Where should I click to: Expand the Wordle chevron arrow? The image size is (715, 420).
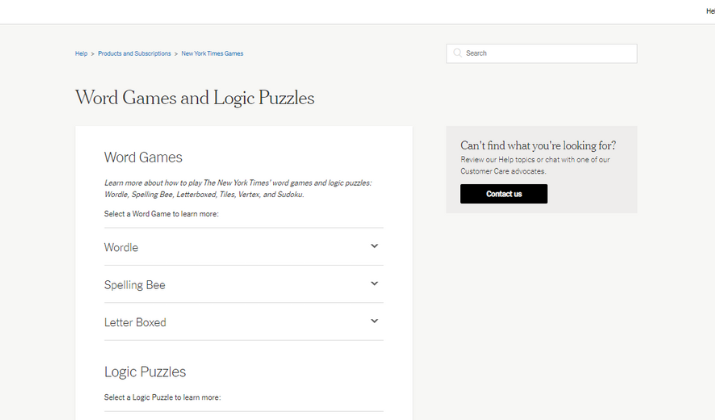[x=374, y=246]
